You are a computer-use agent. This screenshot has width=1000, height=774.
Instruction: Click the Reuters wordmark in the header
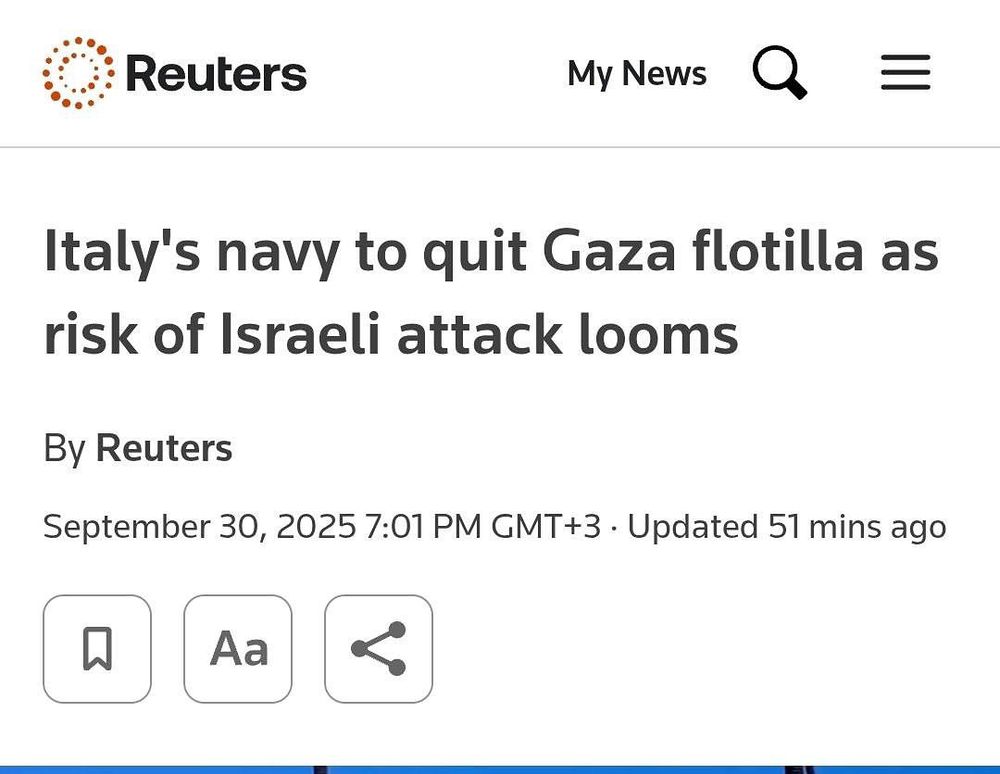[x=216, y=74]
